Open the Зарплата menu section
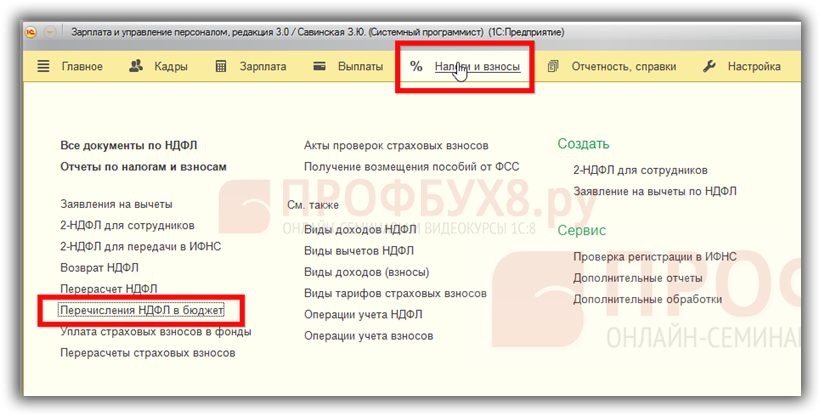 [263, 66]
